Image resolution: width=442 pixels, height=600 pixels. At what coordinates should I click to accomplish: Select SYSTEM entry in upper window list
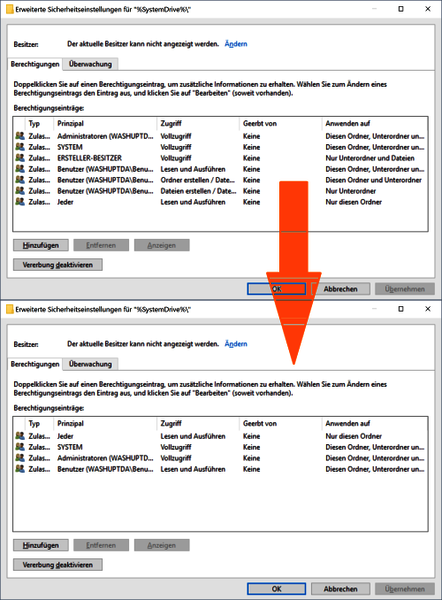(x=220, y=147)
